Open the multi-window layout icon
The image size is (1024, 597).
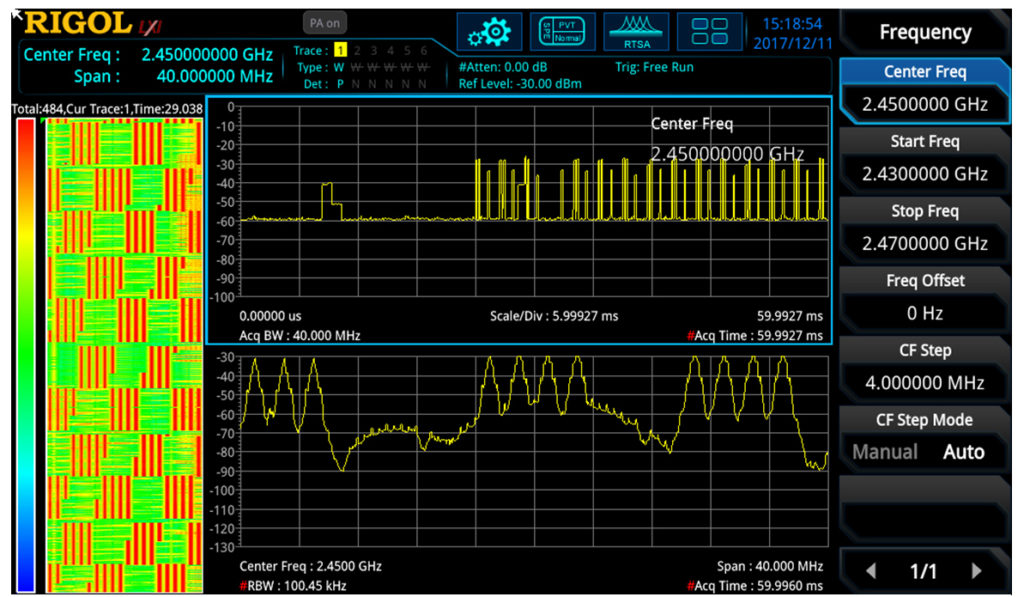tap(710, 31)
